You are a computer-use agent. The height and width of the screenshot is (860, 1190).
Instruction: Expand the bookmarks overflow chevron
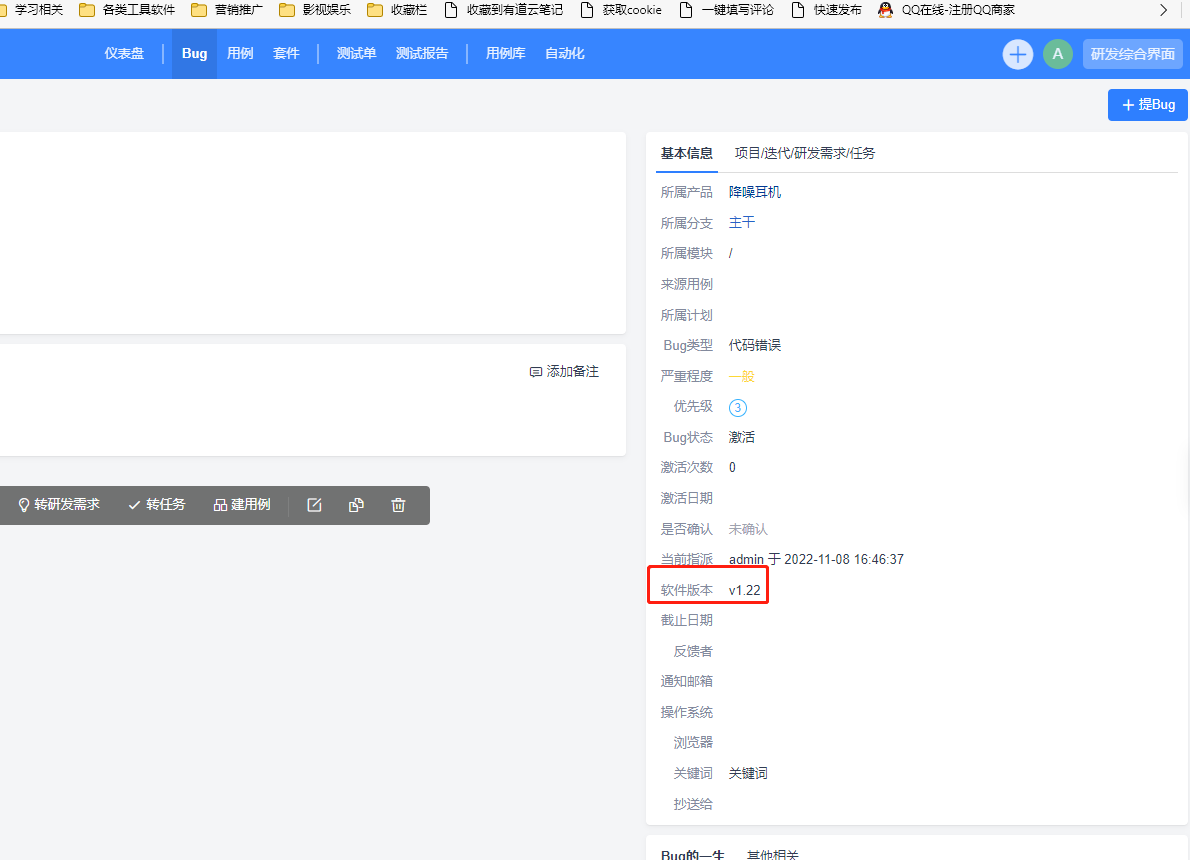(x=1163, y=10)
